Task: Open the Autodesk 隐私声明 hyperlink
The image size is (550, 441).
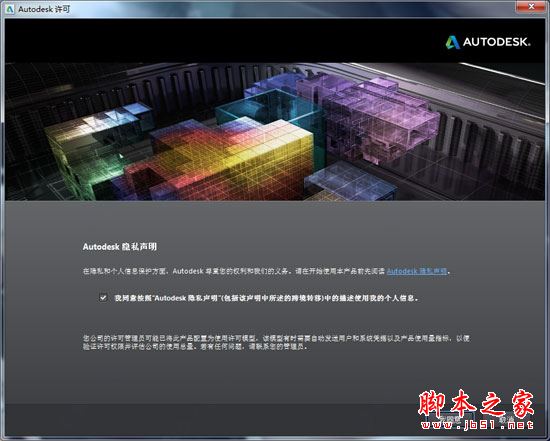Action: point(417,271)
